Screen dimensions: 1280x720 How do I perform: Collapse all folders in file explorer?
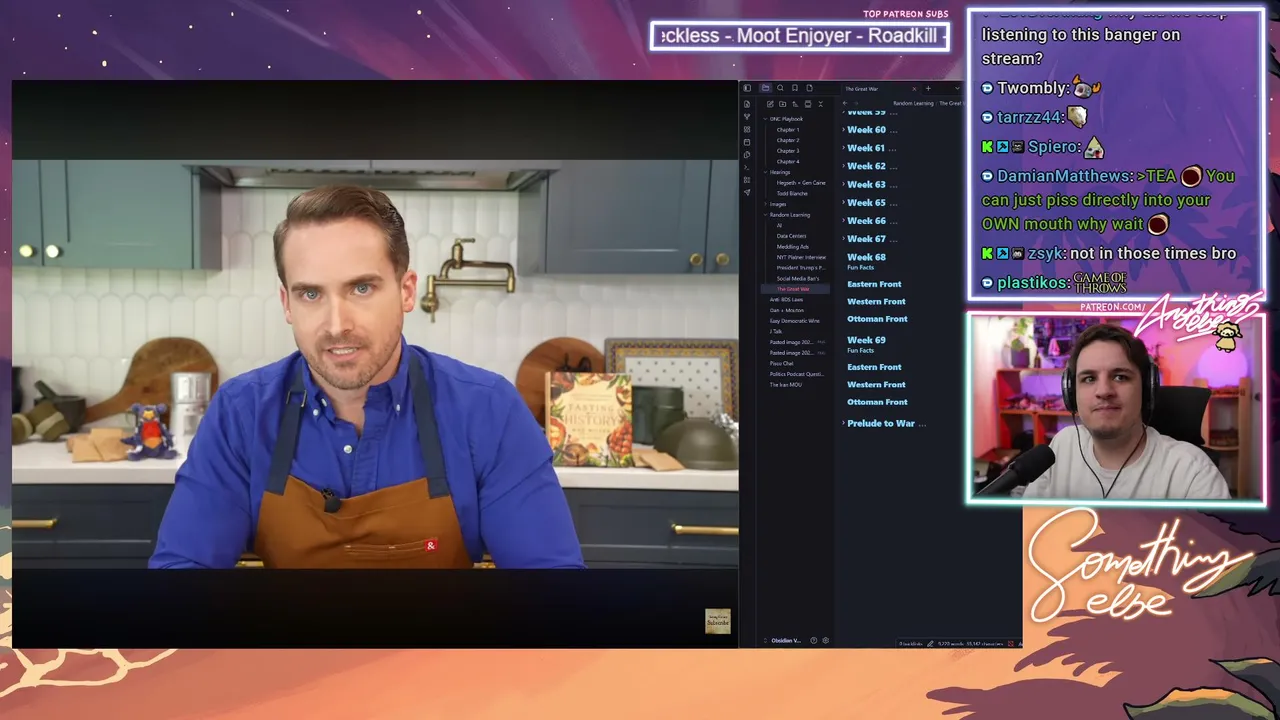tap(821, 104)
